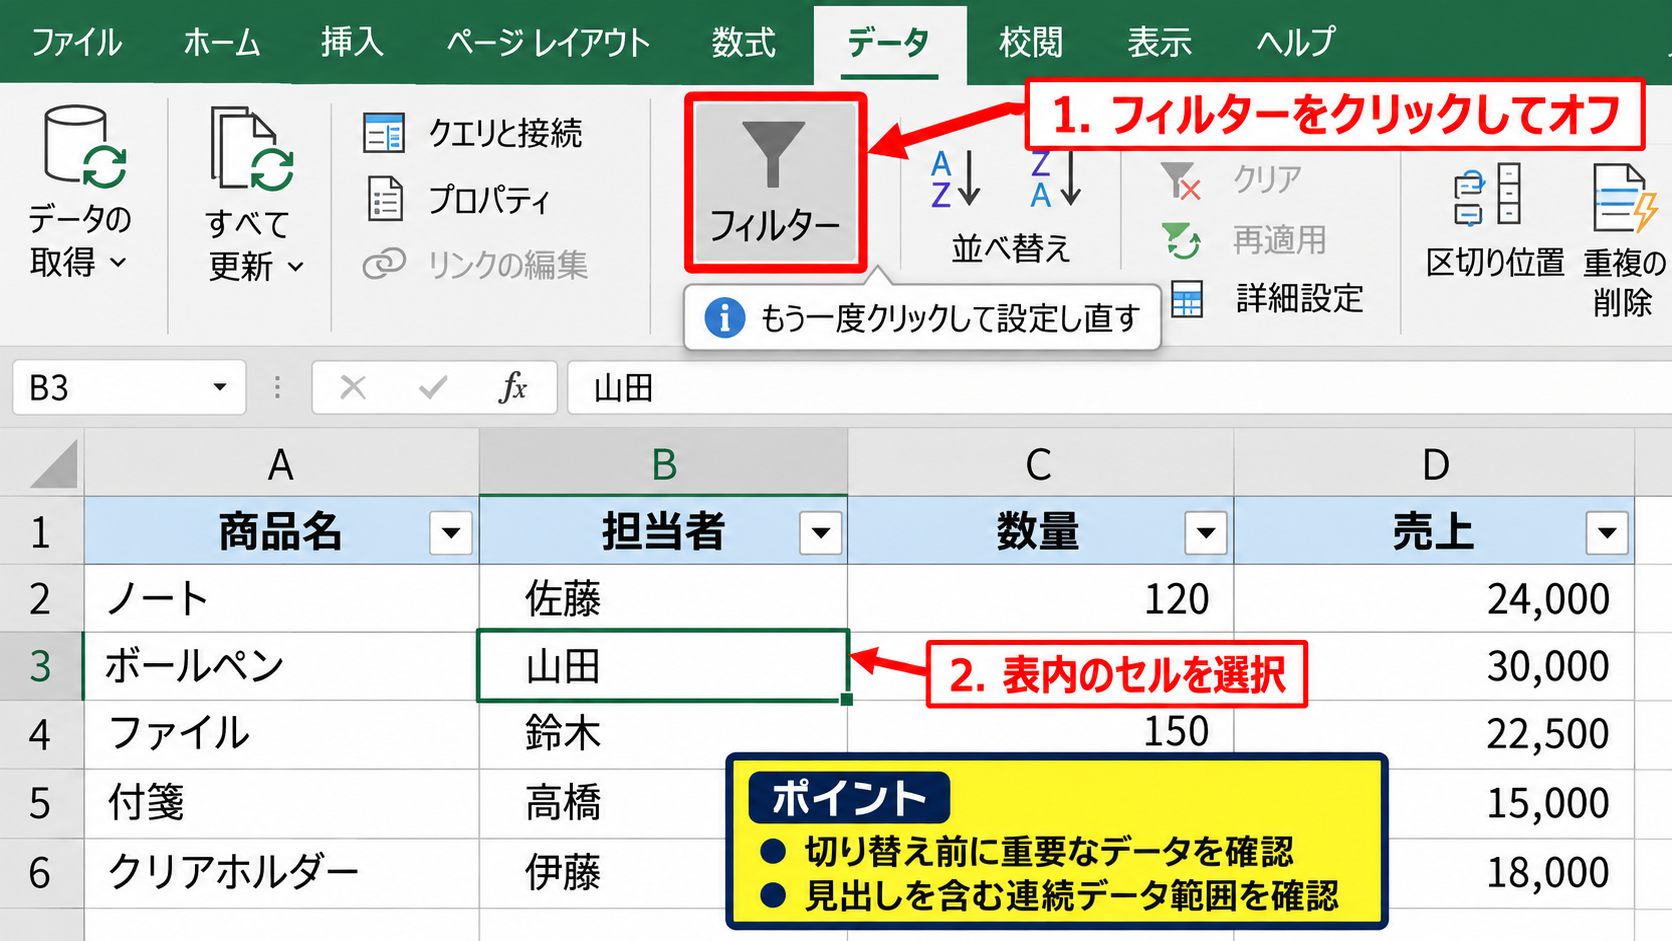Click リンクの編集 link icon

384,263
